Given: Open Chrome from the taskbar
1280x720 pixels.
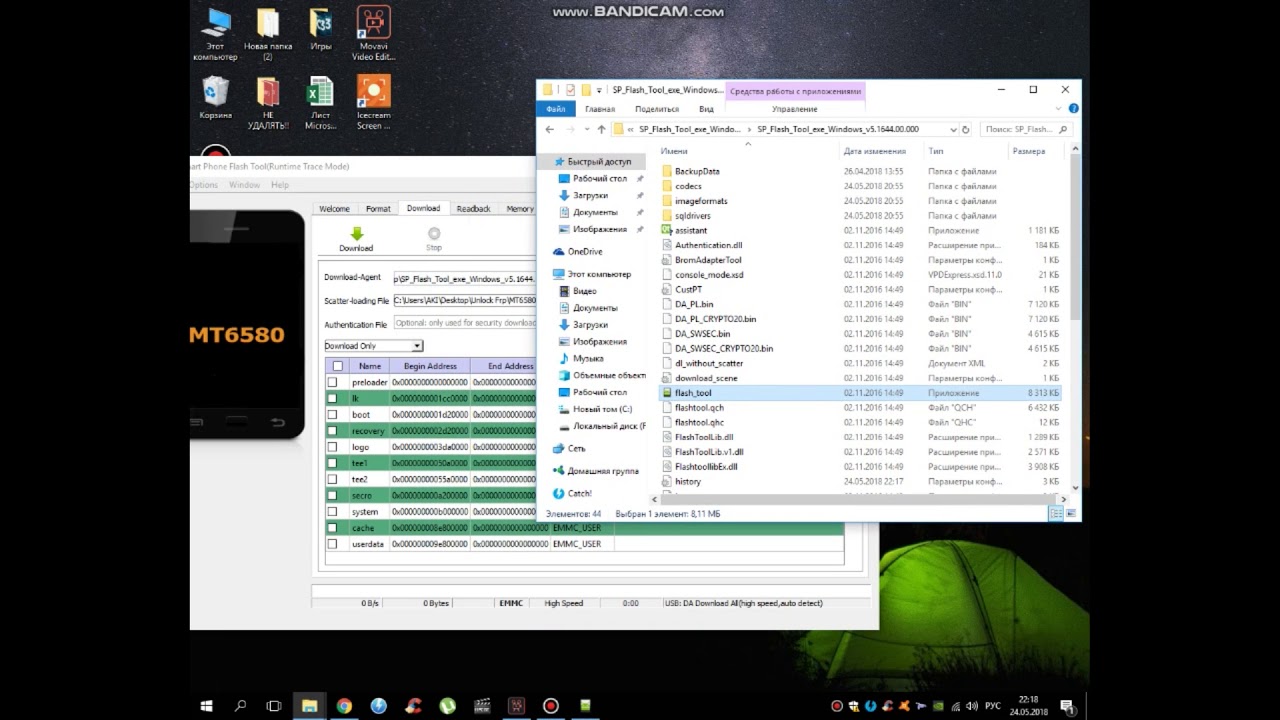Looking at the screenshot, I should click(x=344, y=706).
